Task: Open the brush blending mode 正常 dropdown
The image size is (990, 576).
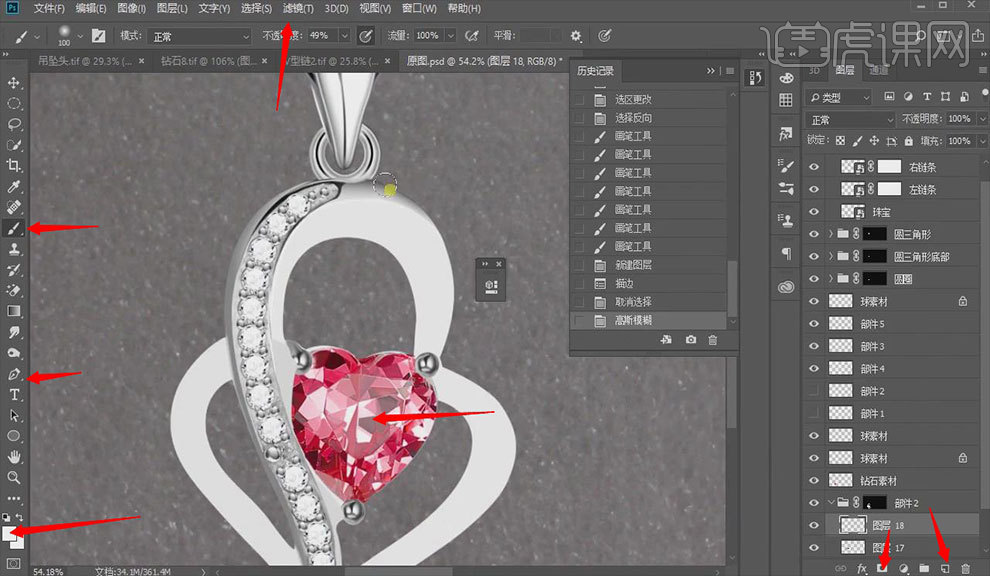Action: click(x=199, y=36)
